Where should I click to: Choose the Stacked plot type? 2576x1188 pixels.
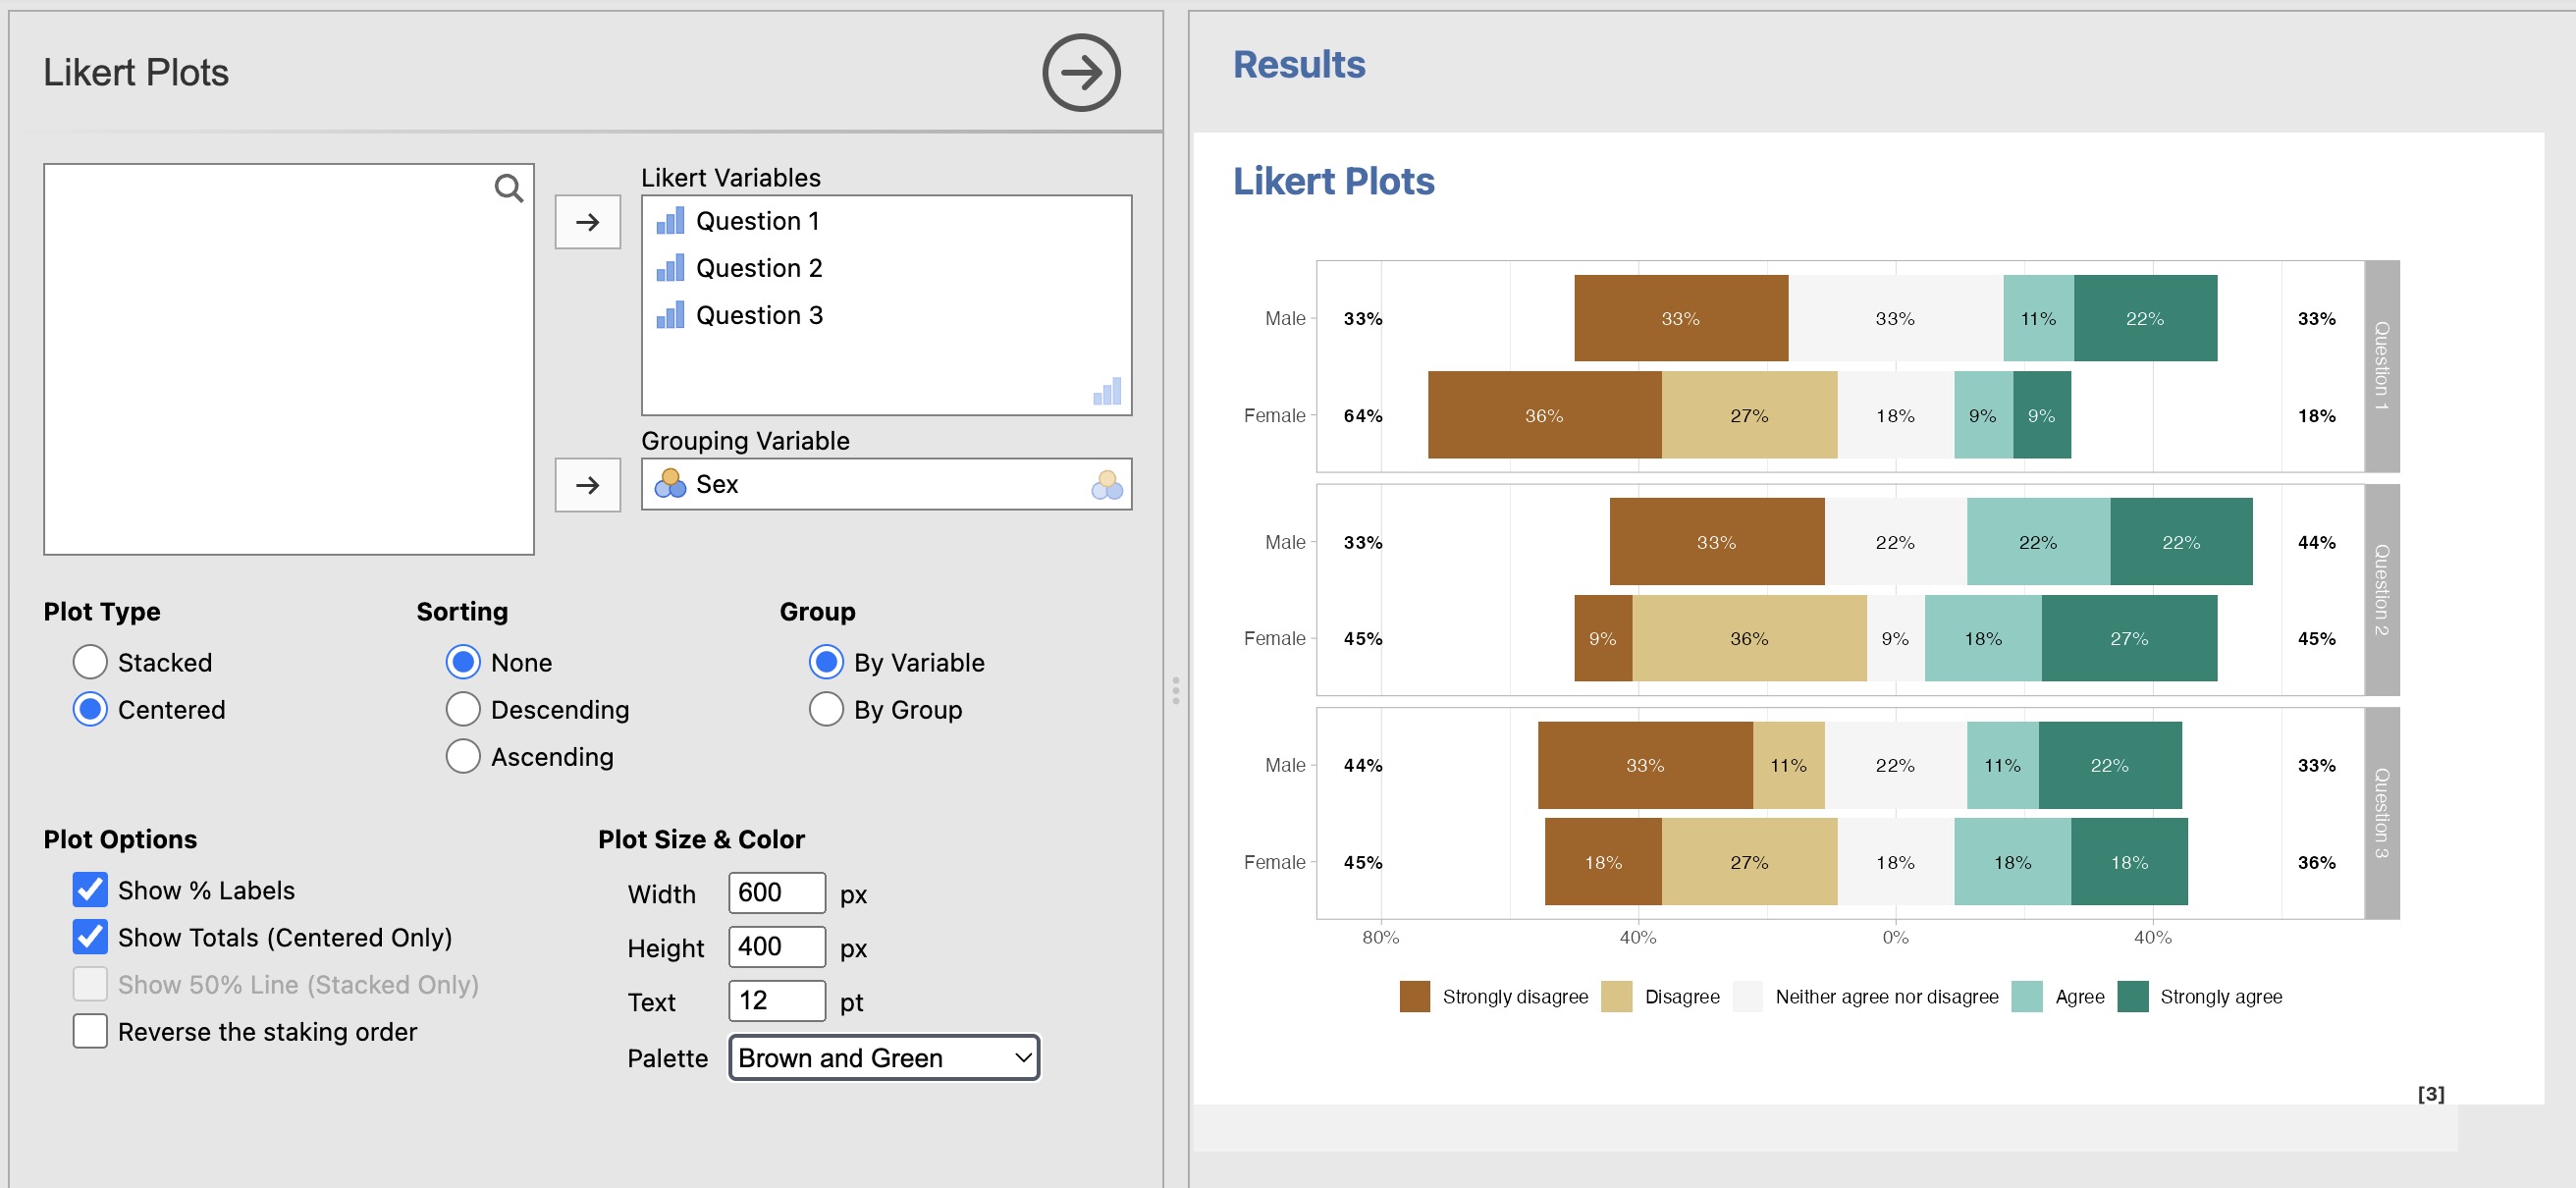[x=90, y=662]
